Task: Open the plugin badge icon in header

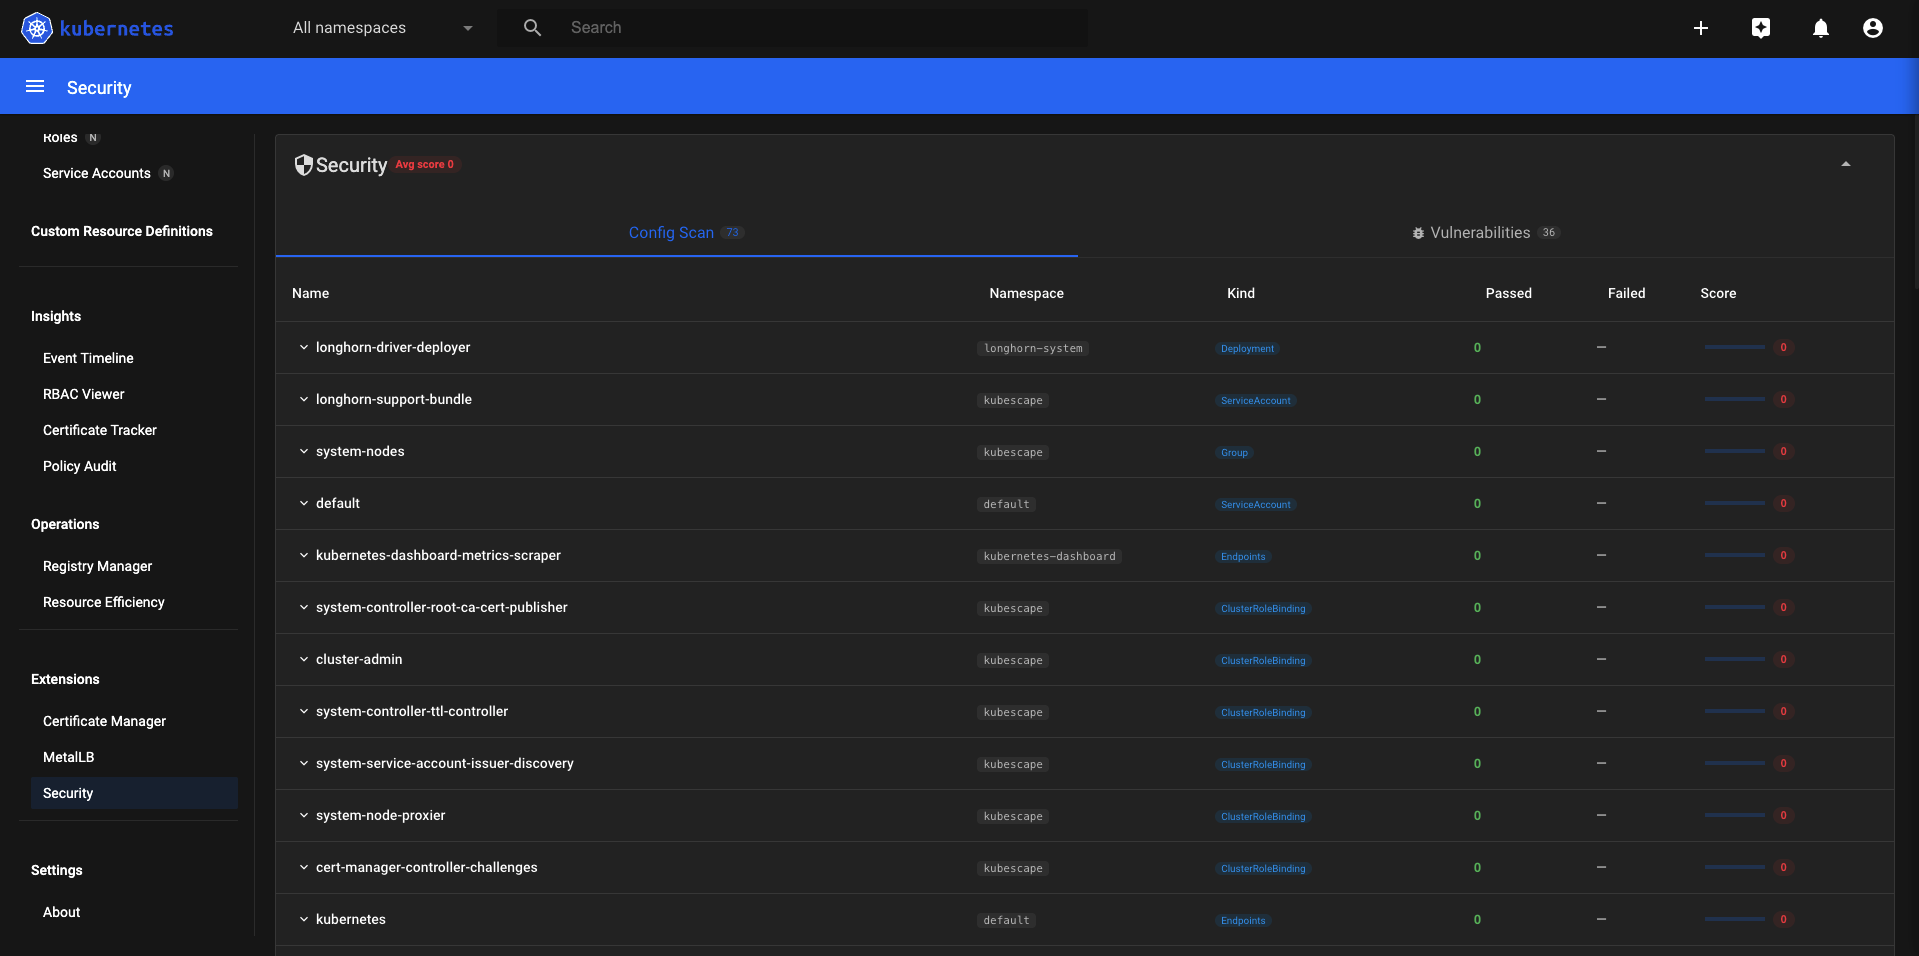Action: [1761, 28]
